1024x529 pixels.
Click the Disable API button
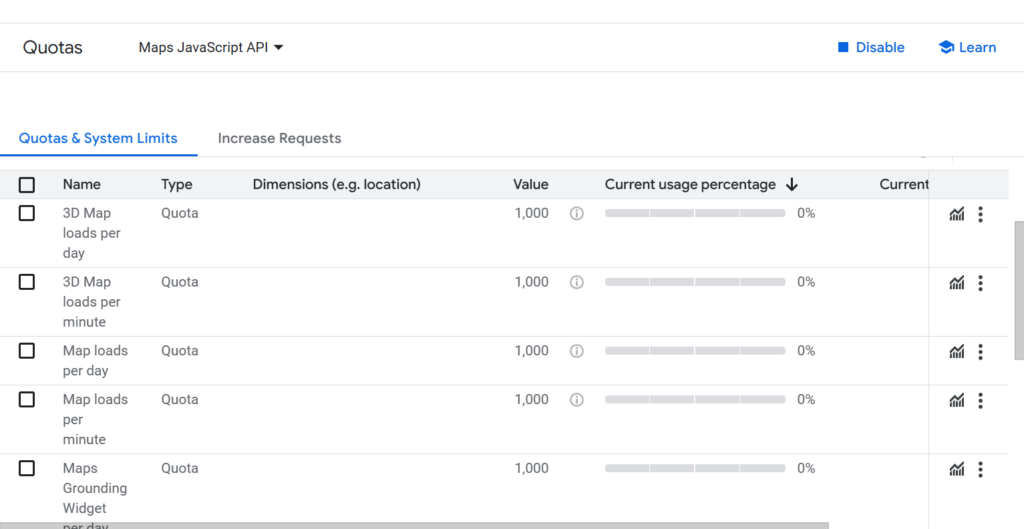(x=870, y=47)
